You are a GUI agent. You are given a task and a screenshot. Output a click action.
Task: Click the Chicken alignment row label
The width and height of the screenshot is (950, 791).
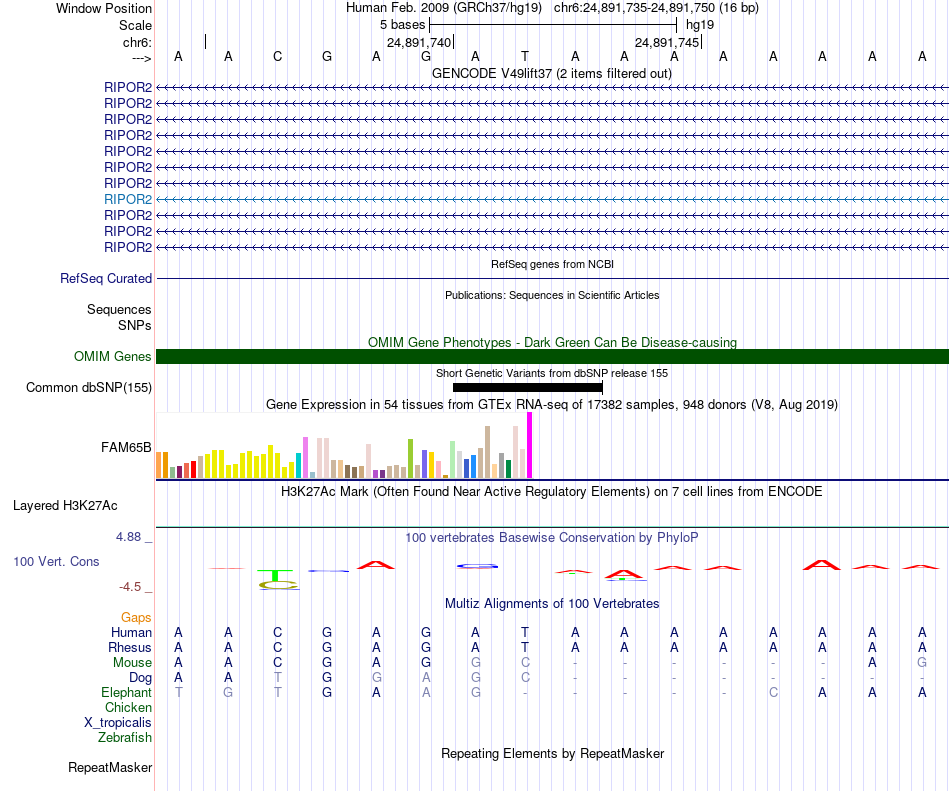pos(128,707)
